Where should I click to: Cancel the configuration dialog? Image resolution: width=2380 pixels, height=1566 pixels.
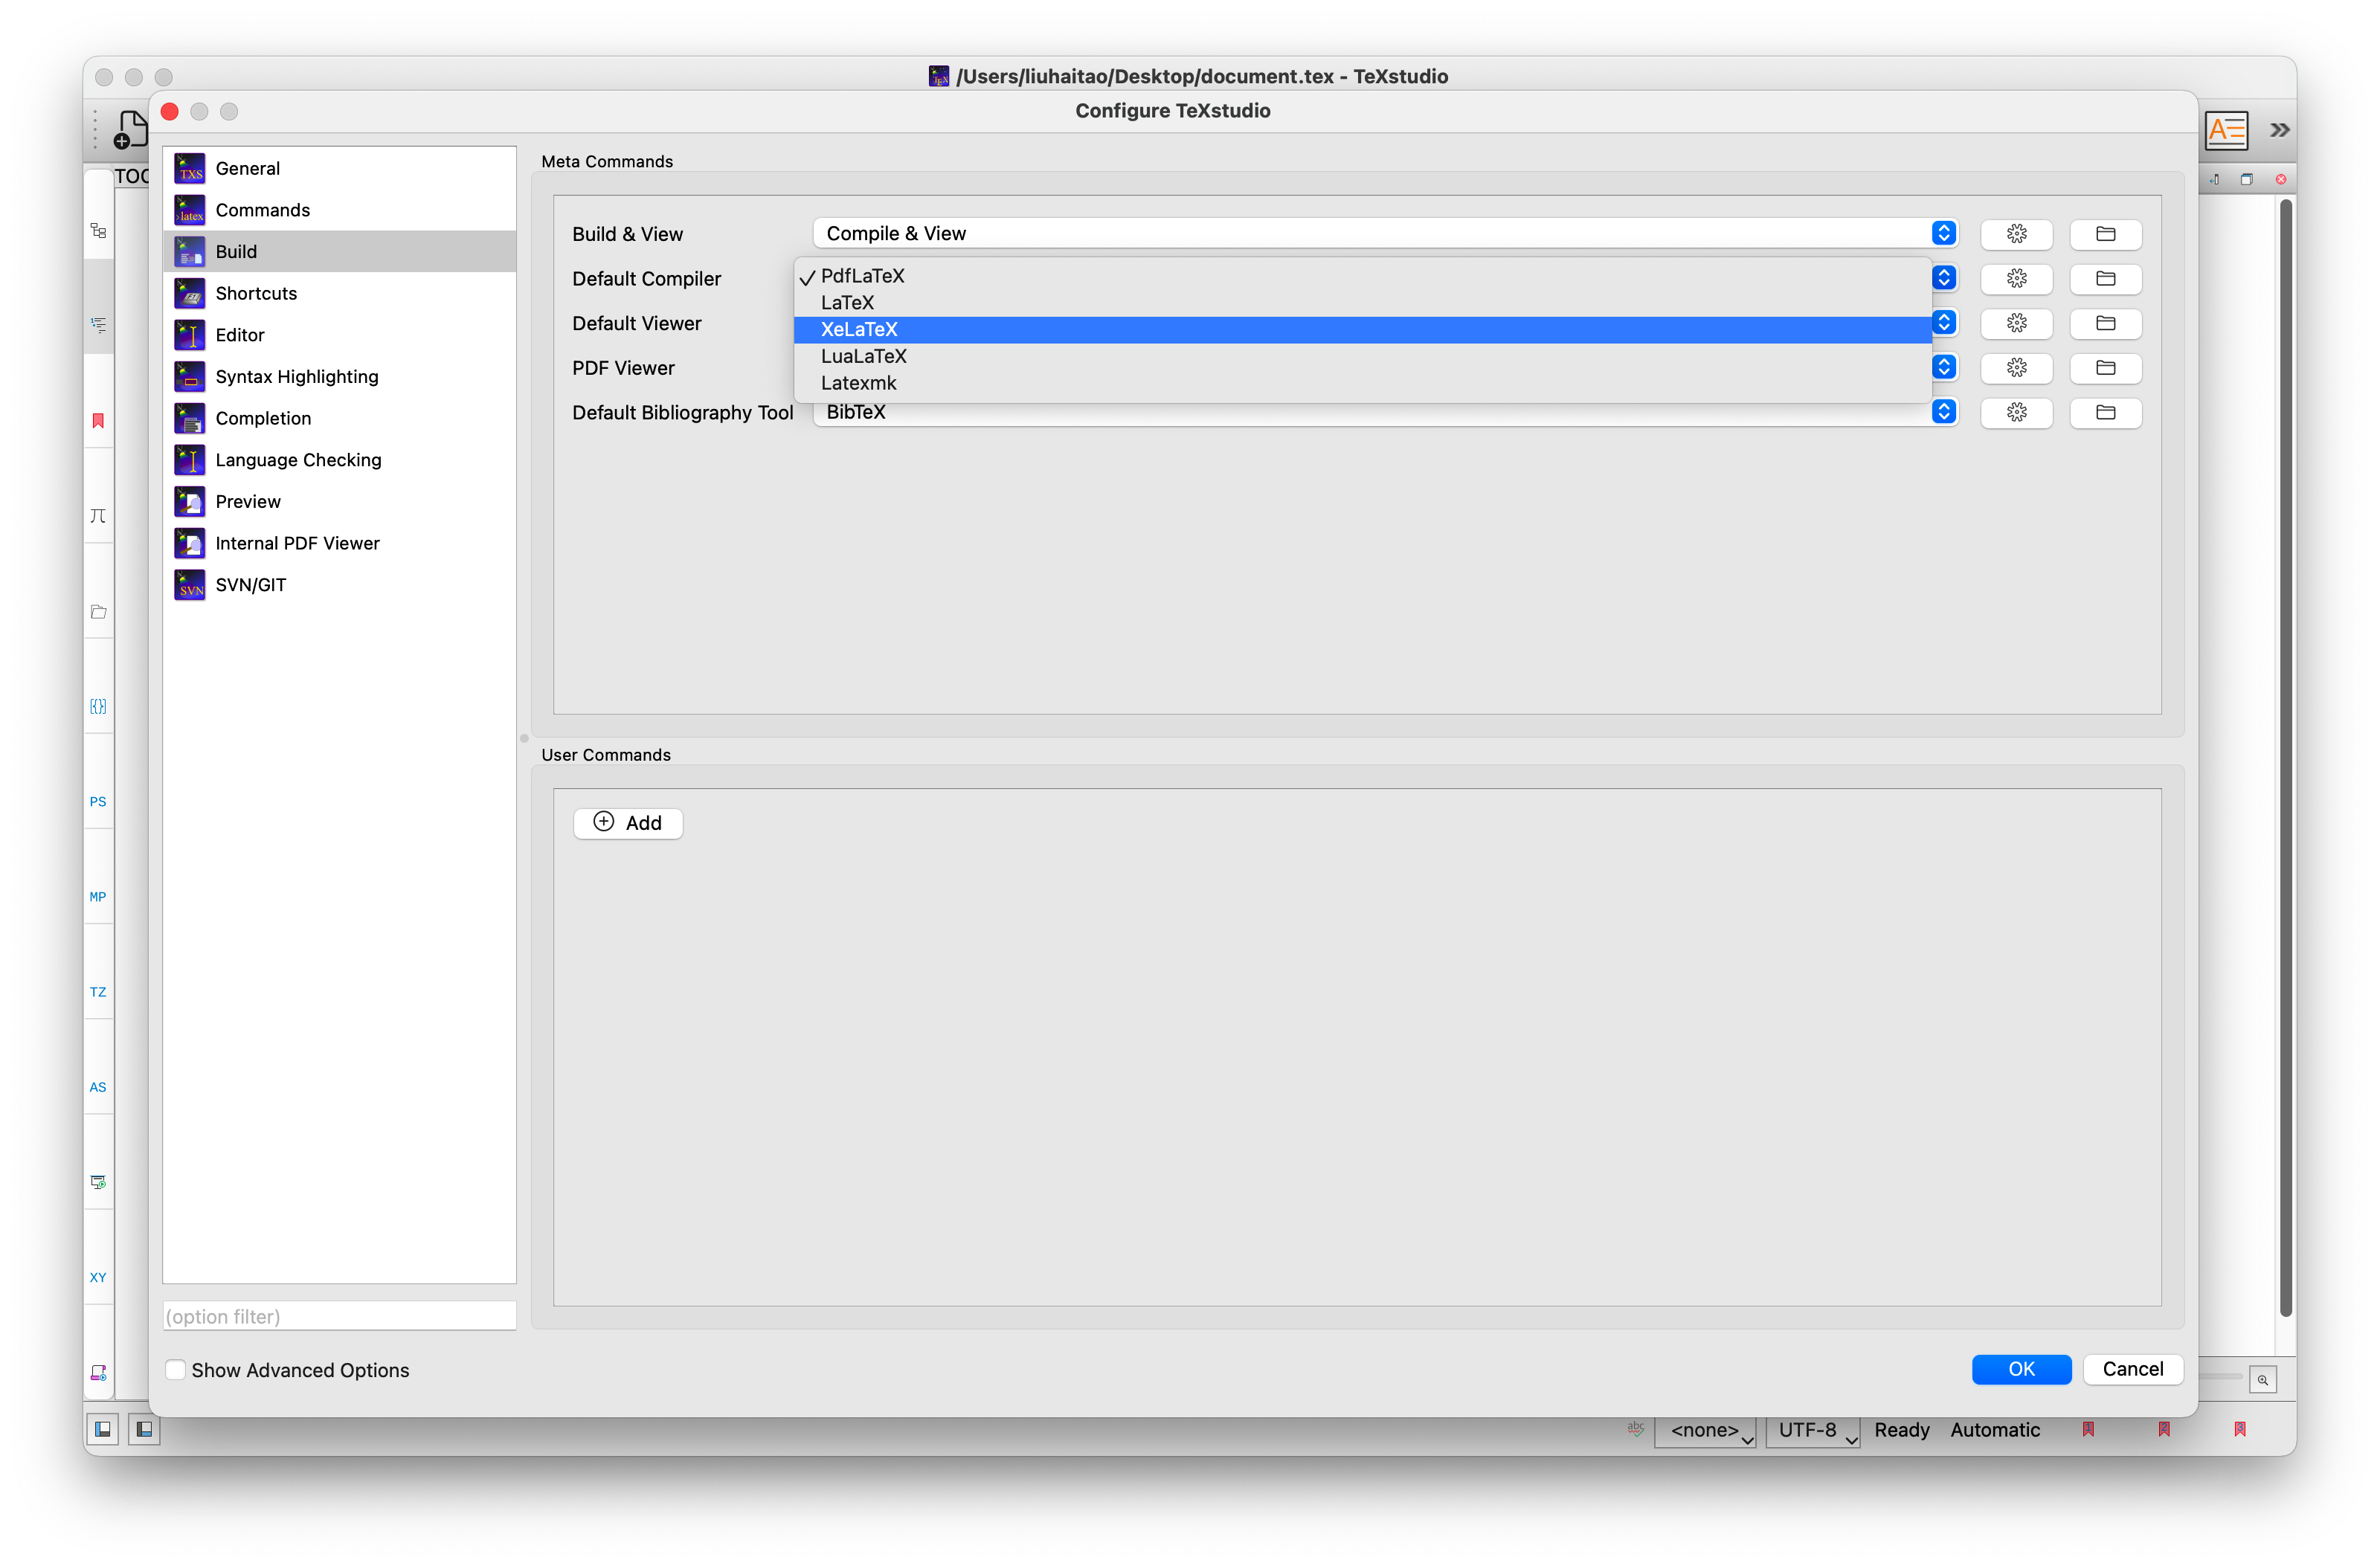(x=2132, y=1370)
